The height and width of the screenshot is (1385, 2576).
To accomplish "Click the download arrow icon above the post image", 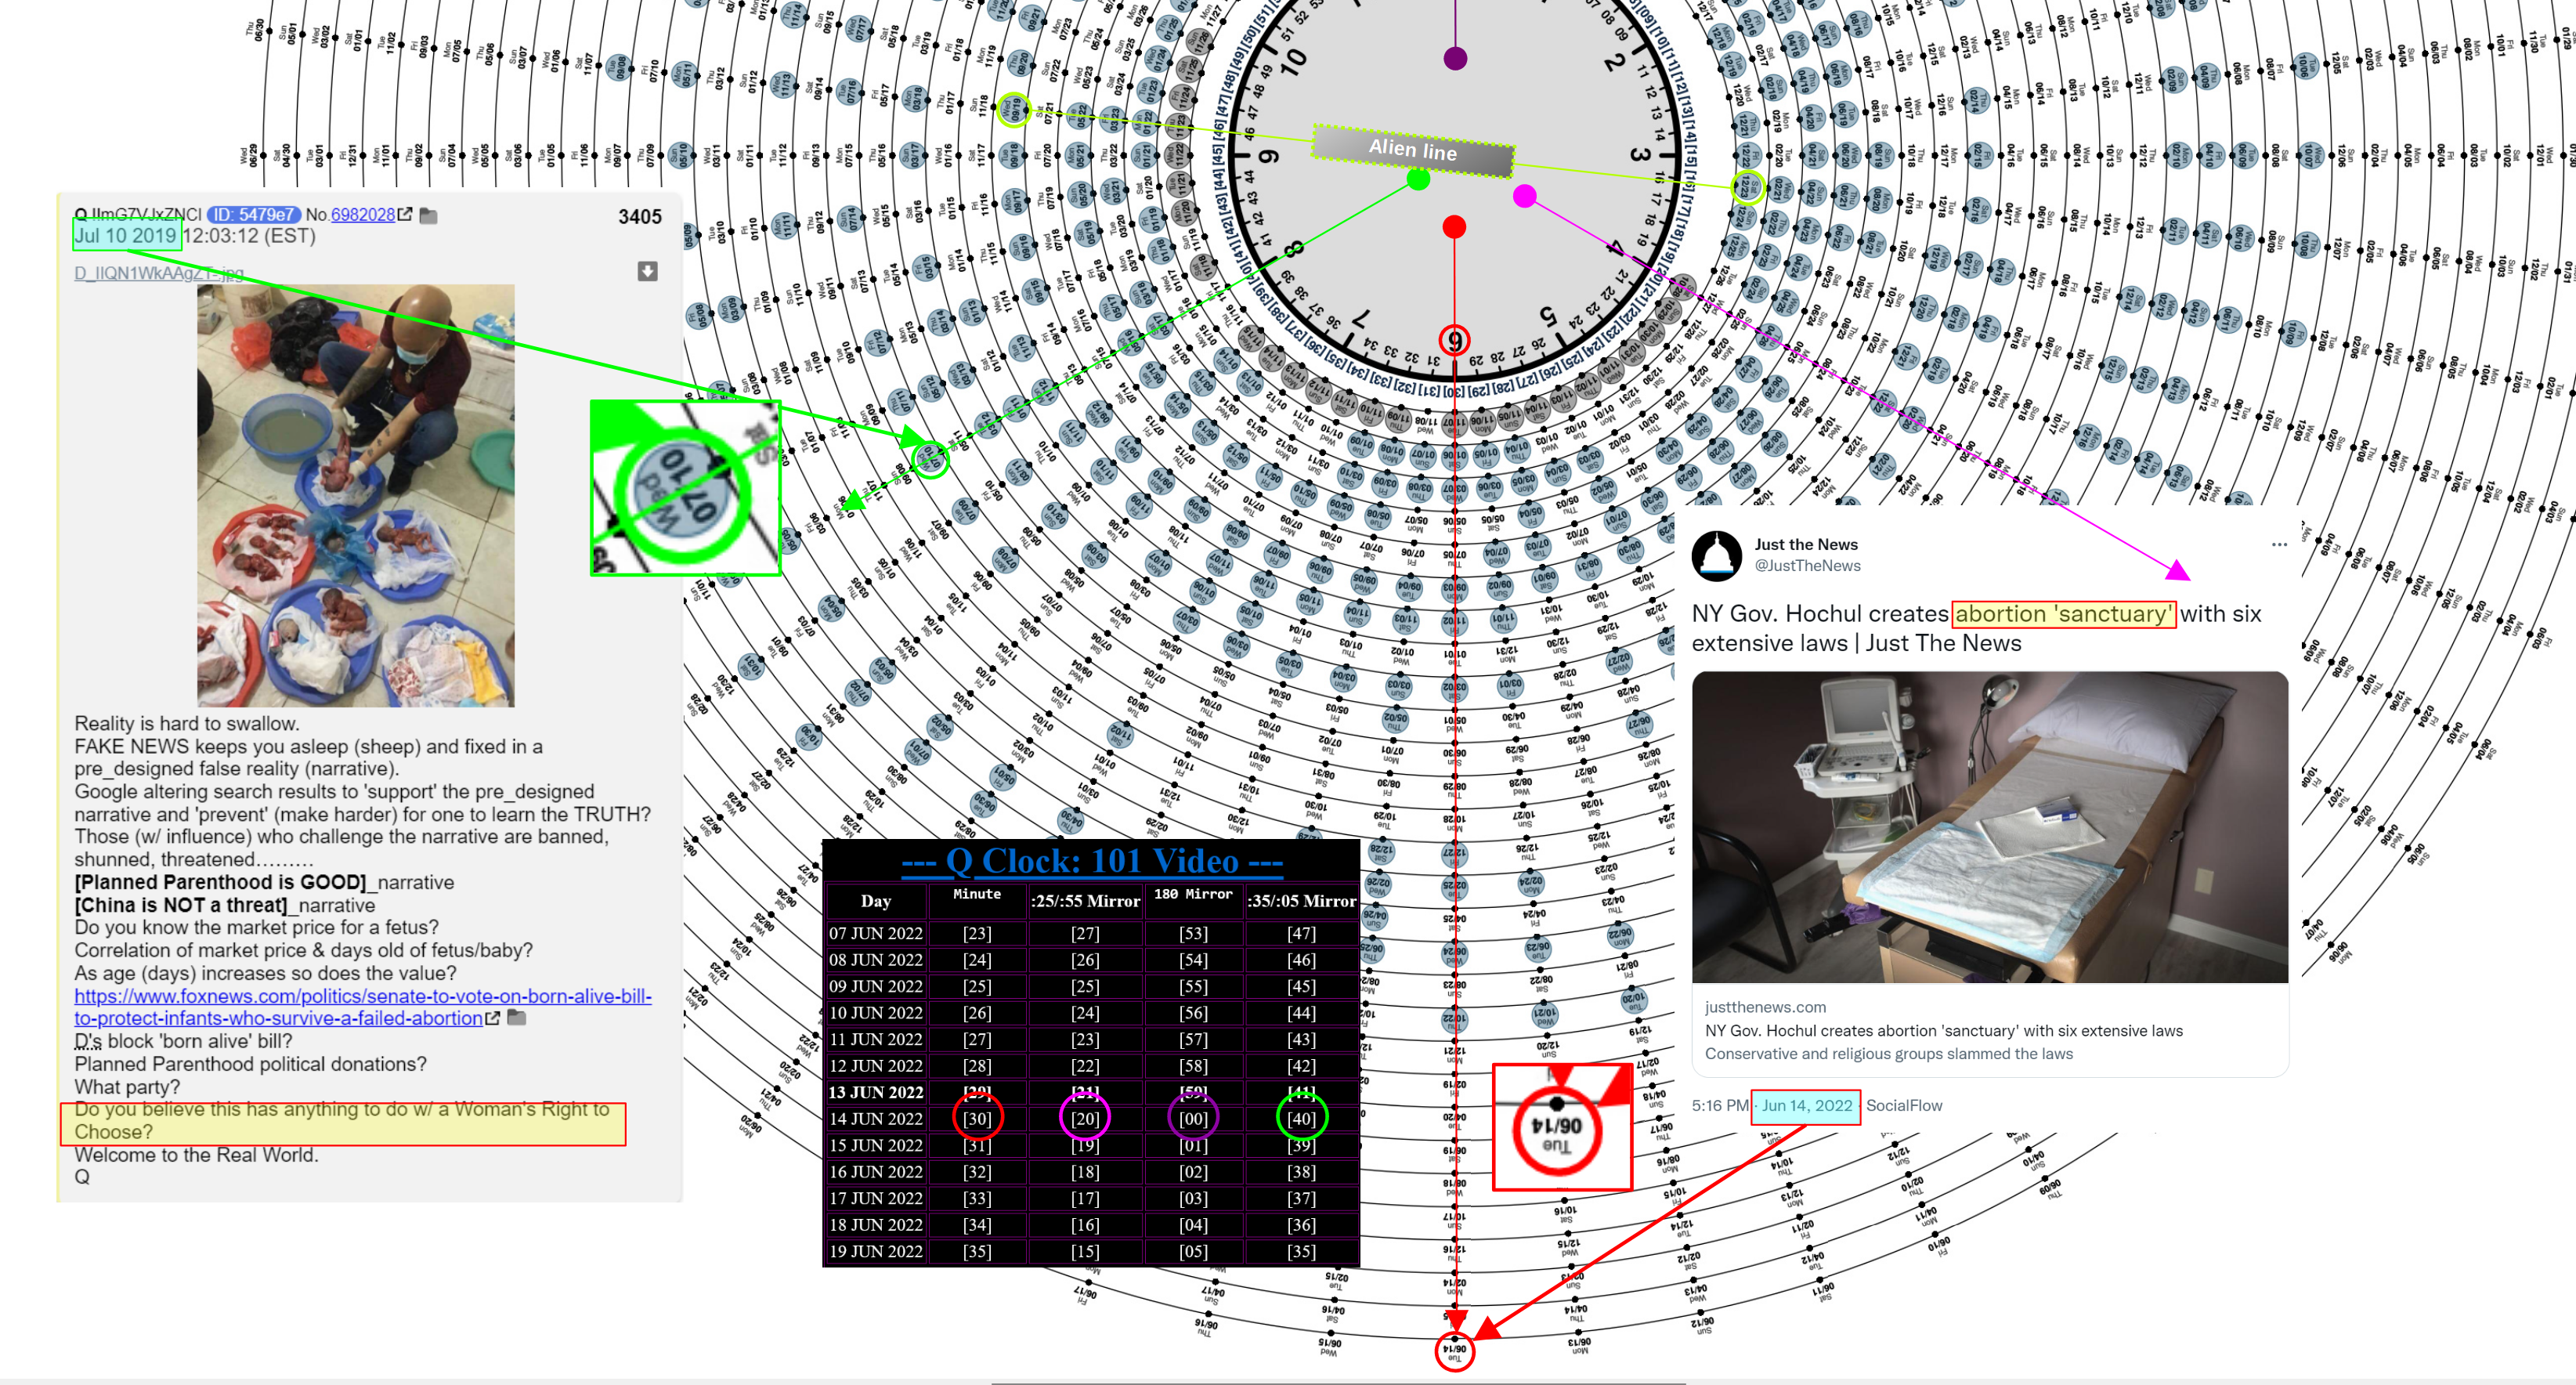I will (x=648, y=271).
